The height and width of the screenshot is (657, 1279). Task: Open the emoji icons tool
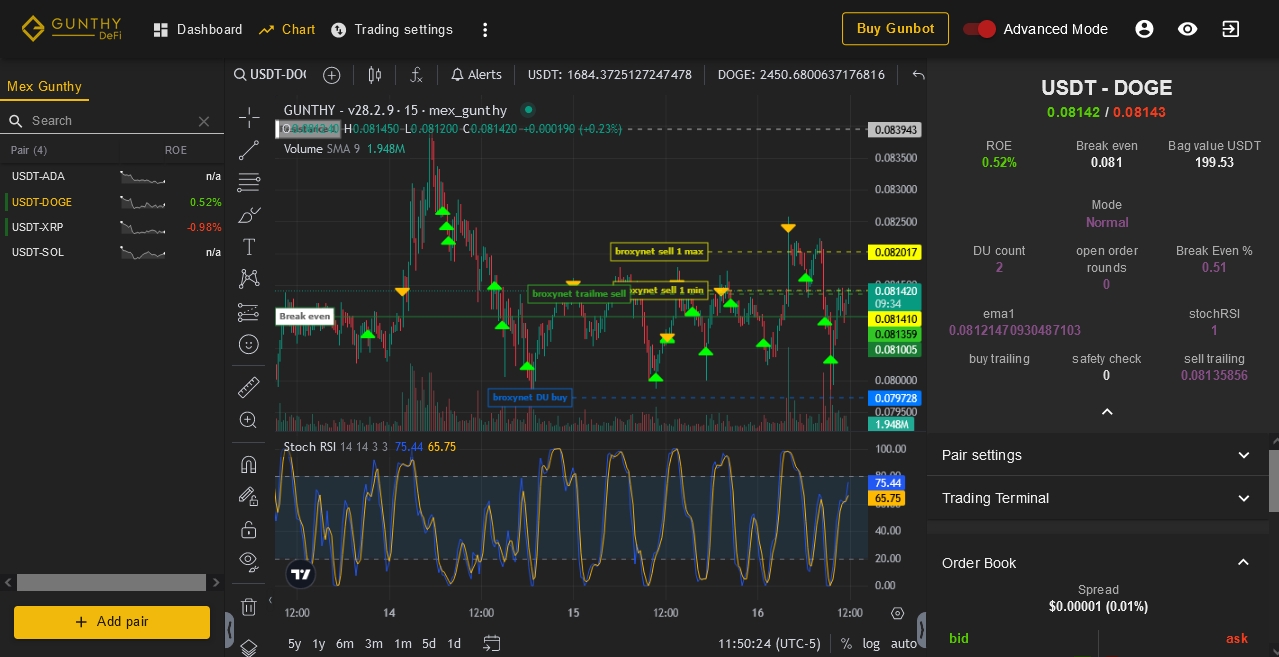[249, 344]
